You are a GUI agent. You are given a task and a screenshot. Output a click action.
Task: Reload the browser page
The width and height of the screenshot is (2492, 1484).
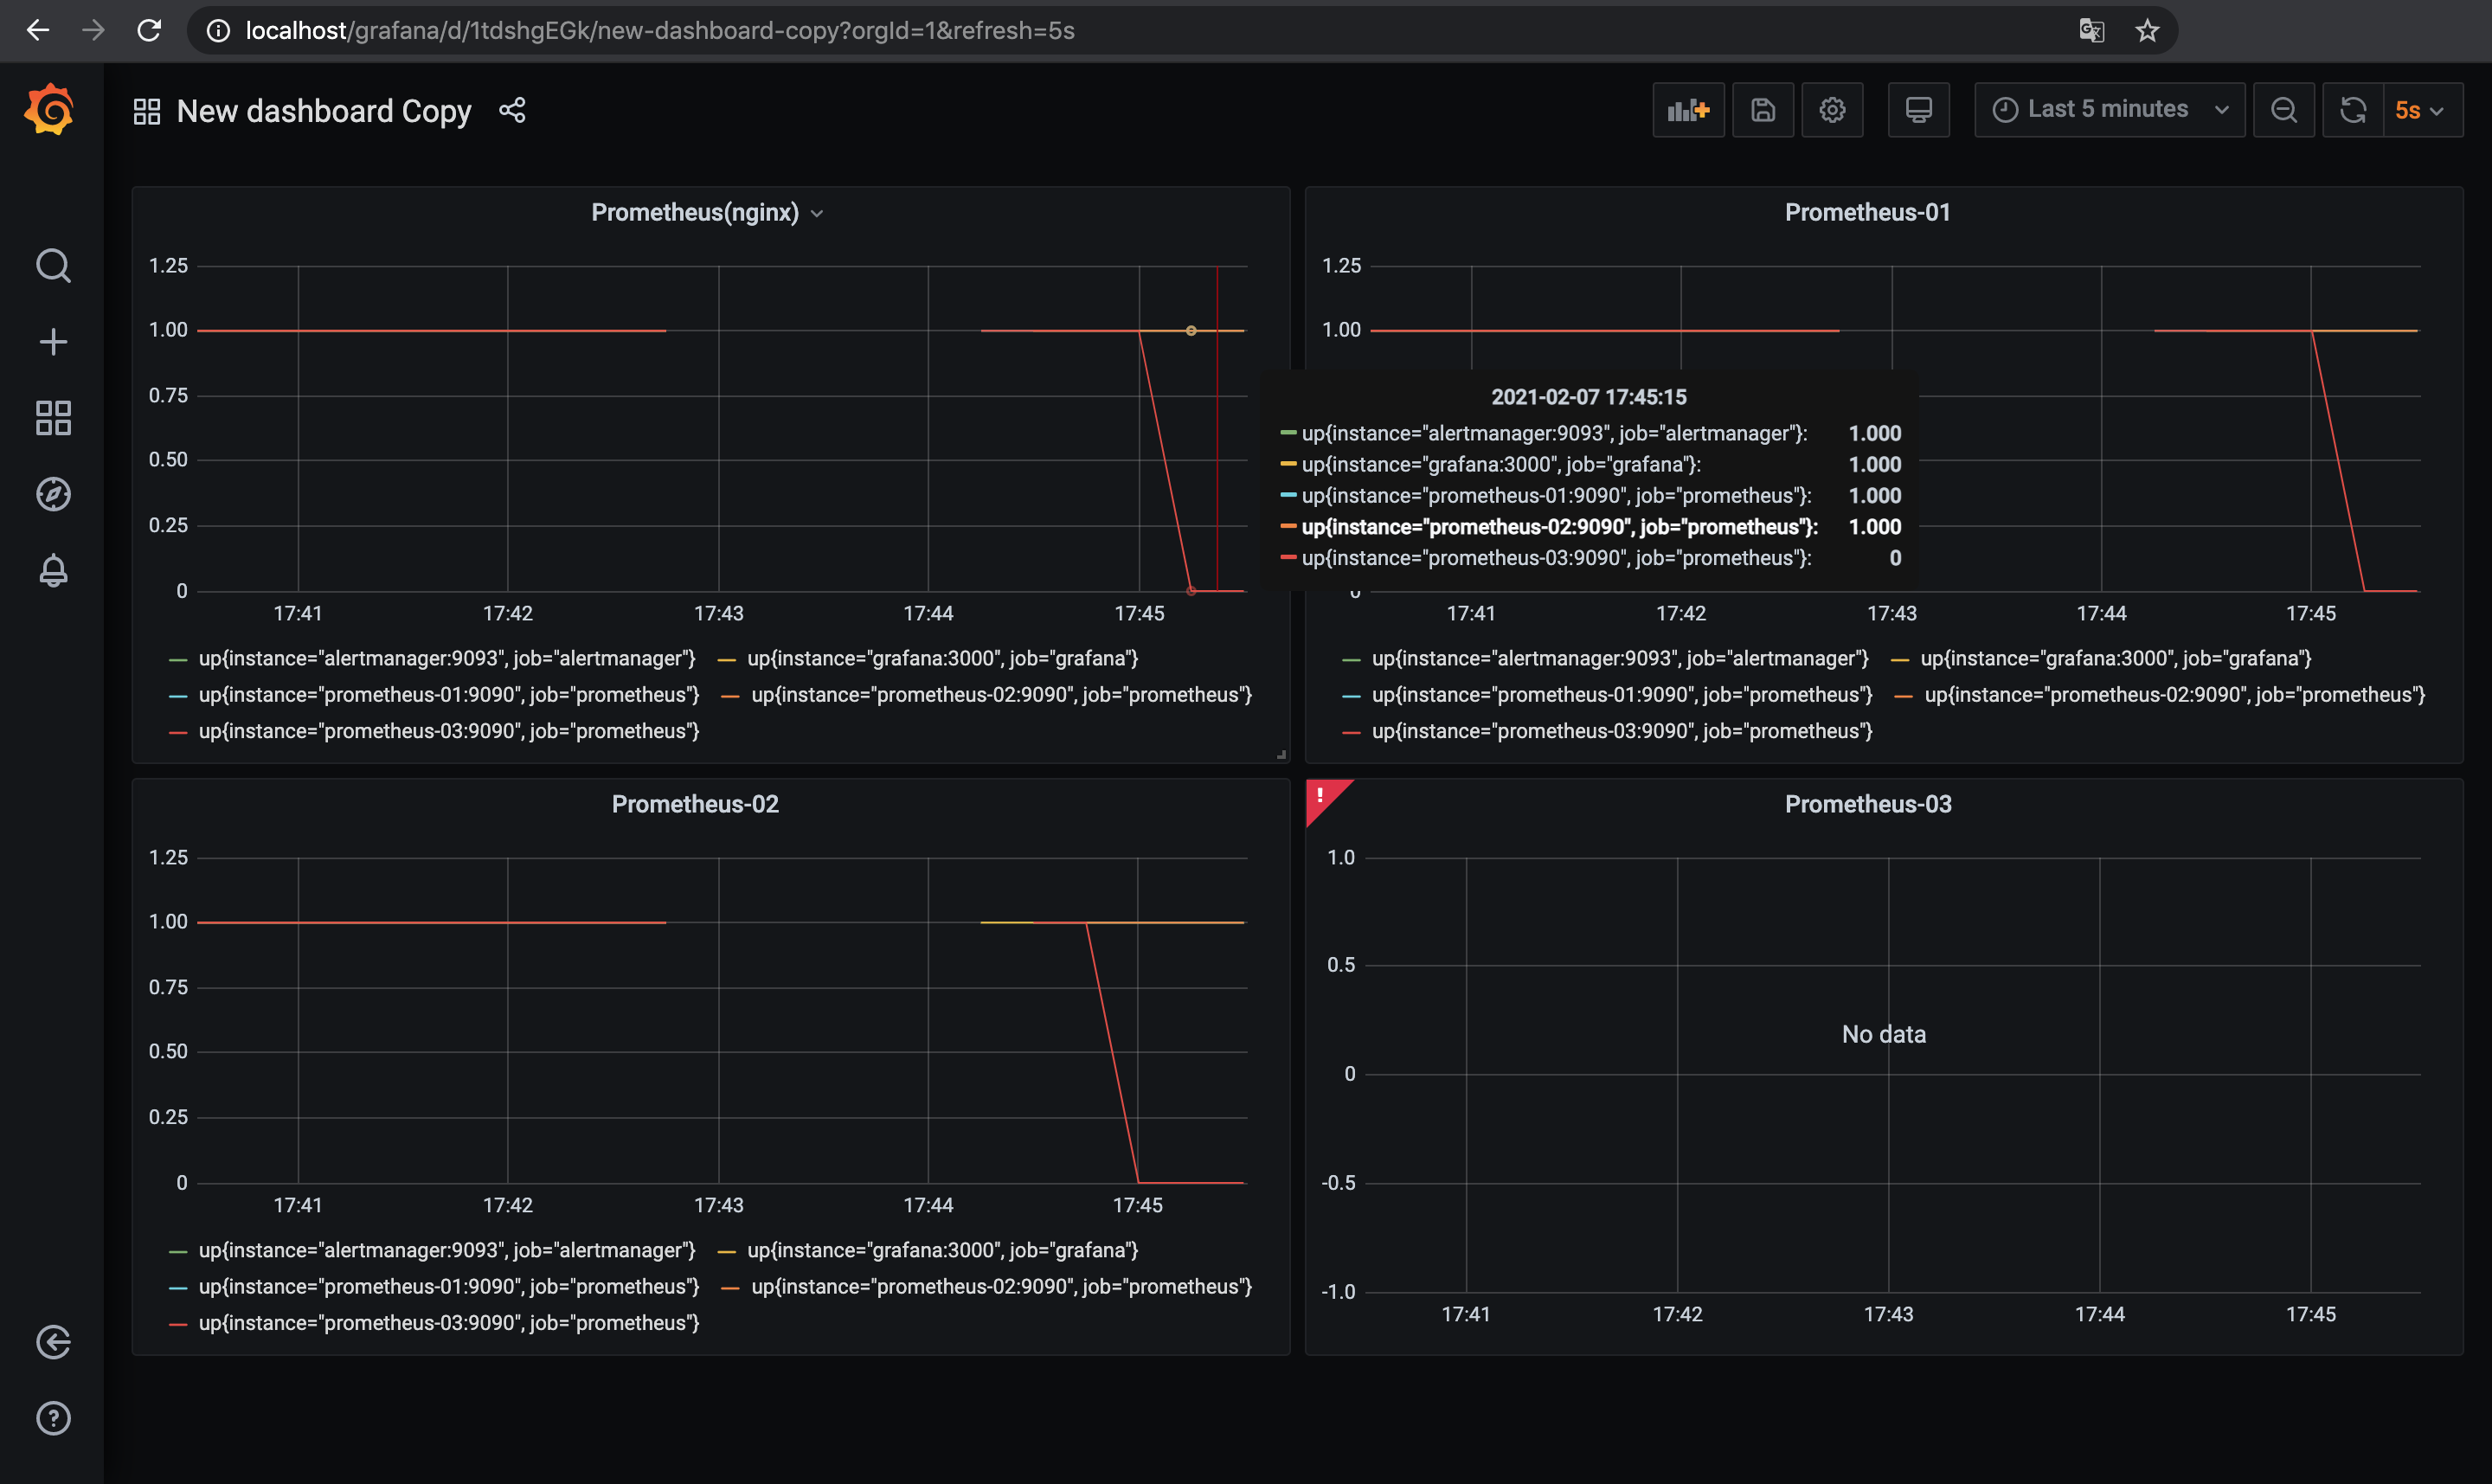tap(150, 30)
